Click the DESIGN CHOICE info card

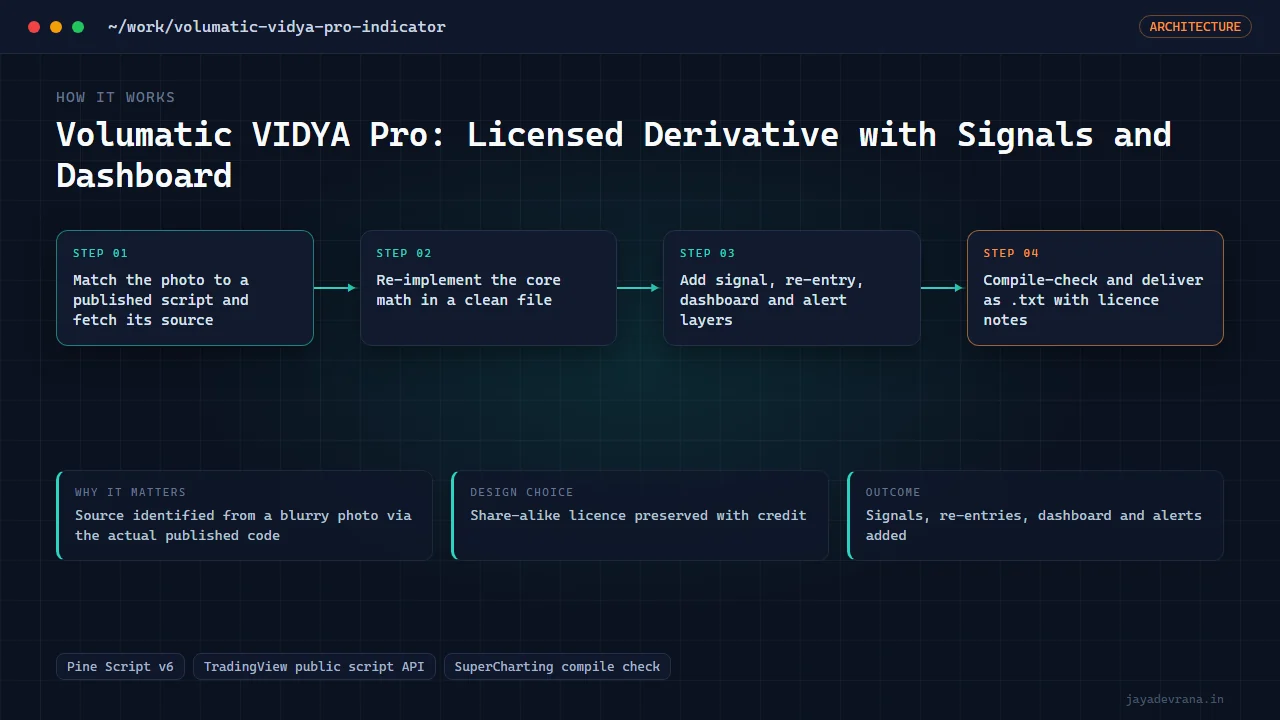point(640,516)
